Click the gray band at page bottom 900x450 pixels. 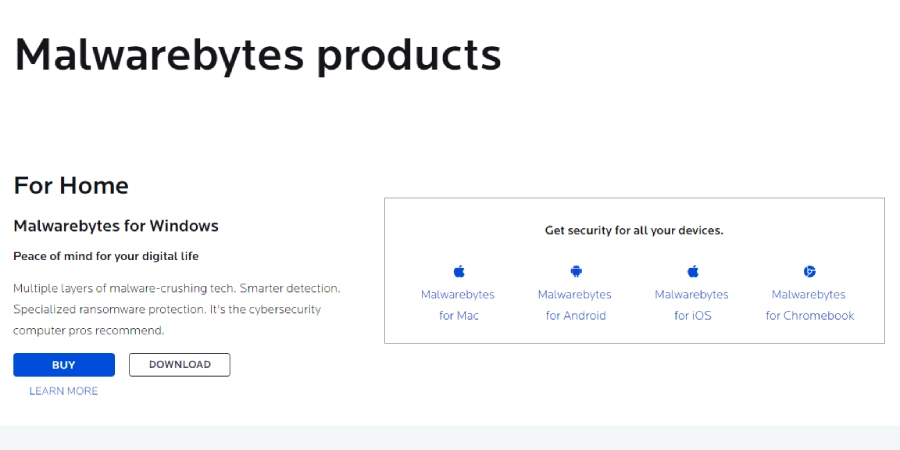coord(450,438)
